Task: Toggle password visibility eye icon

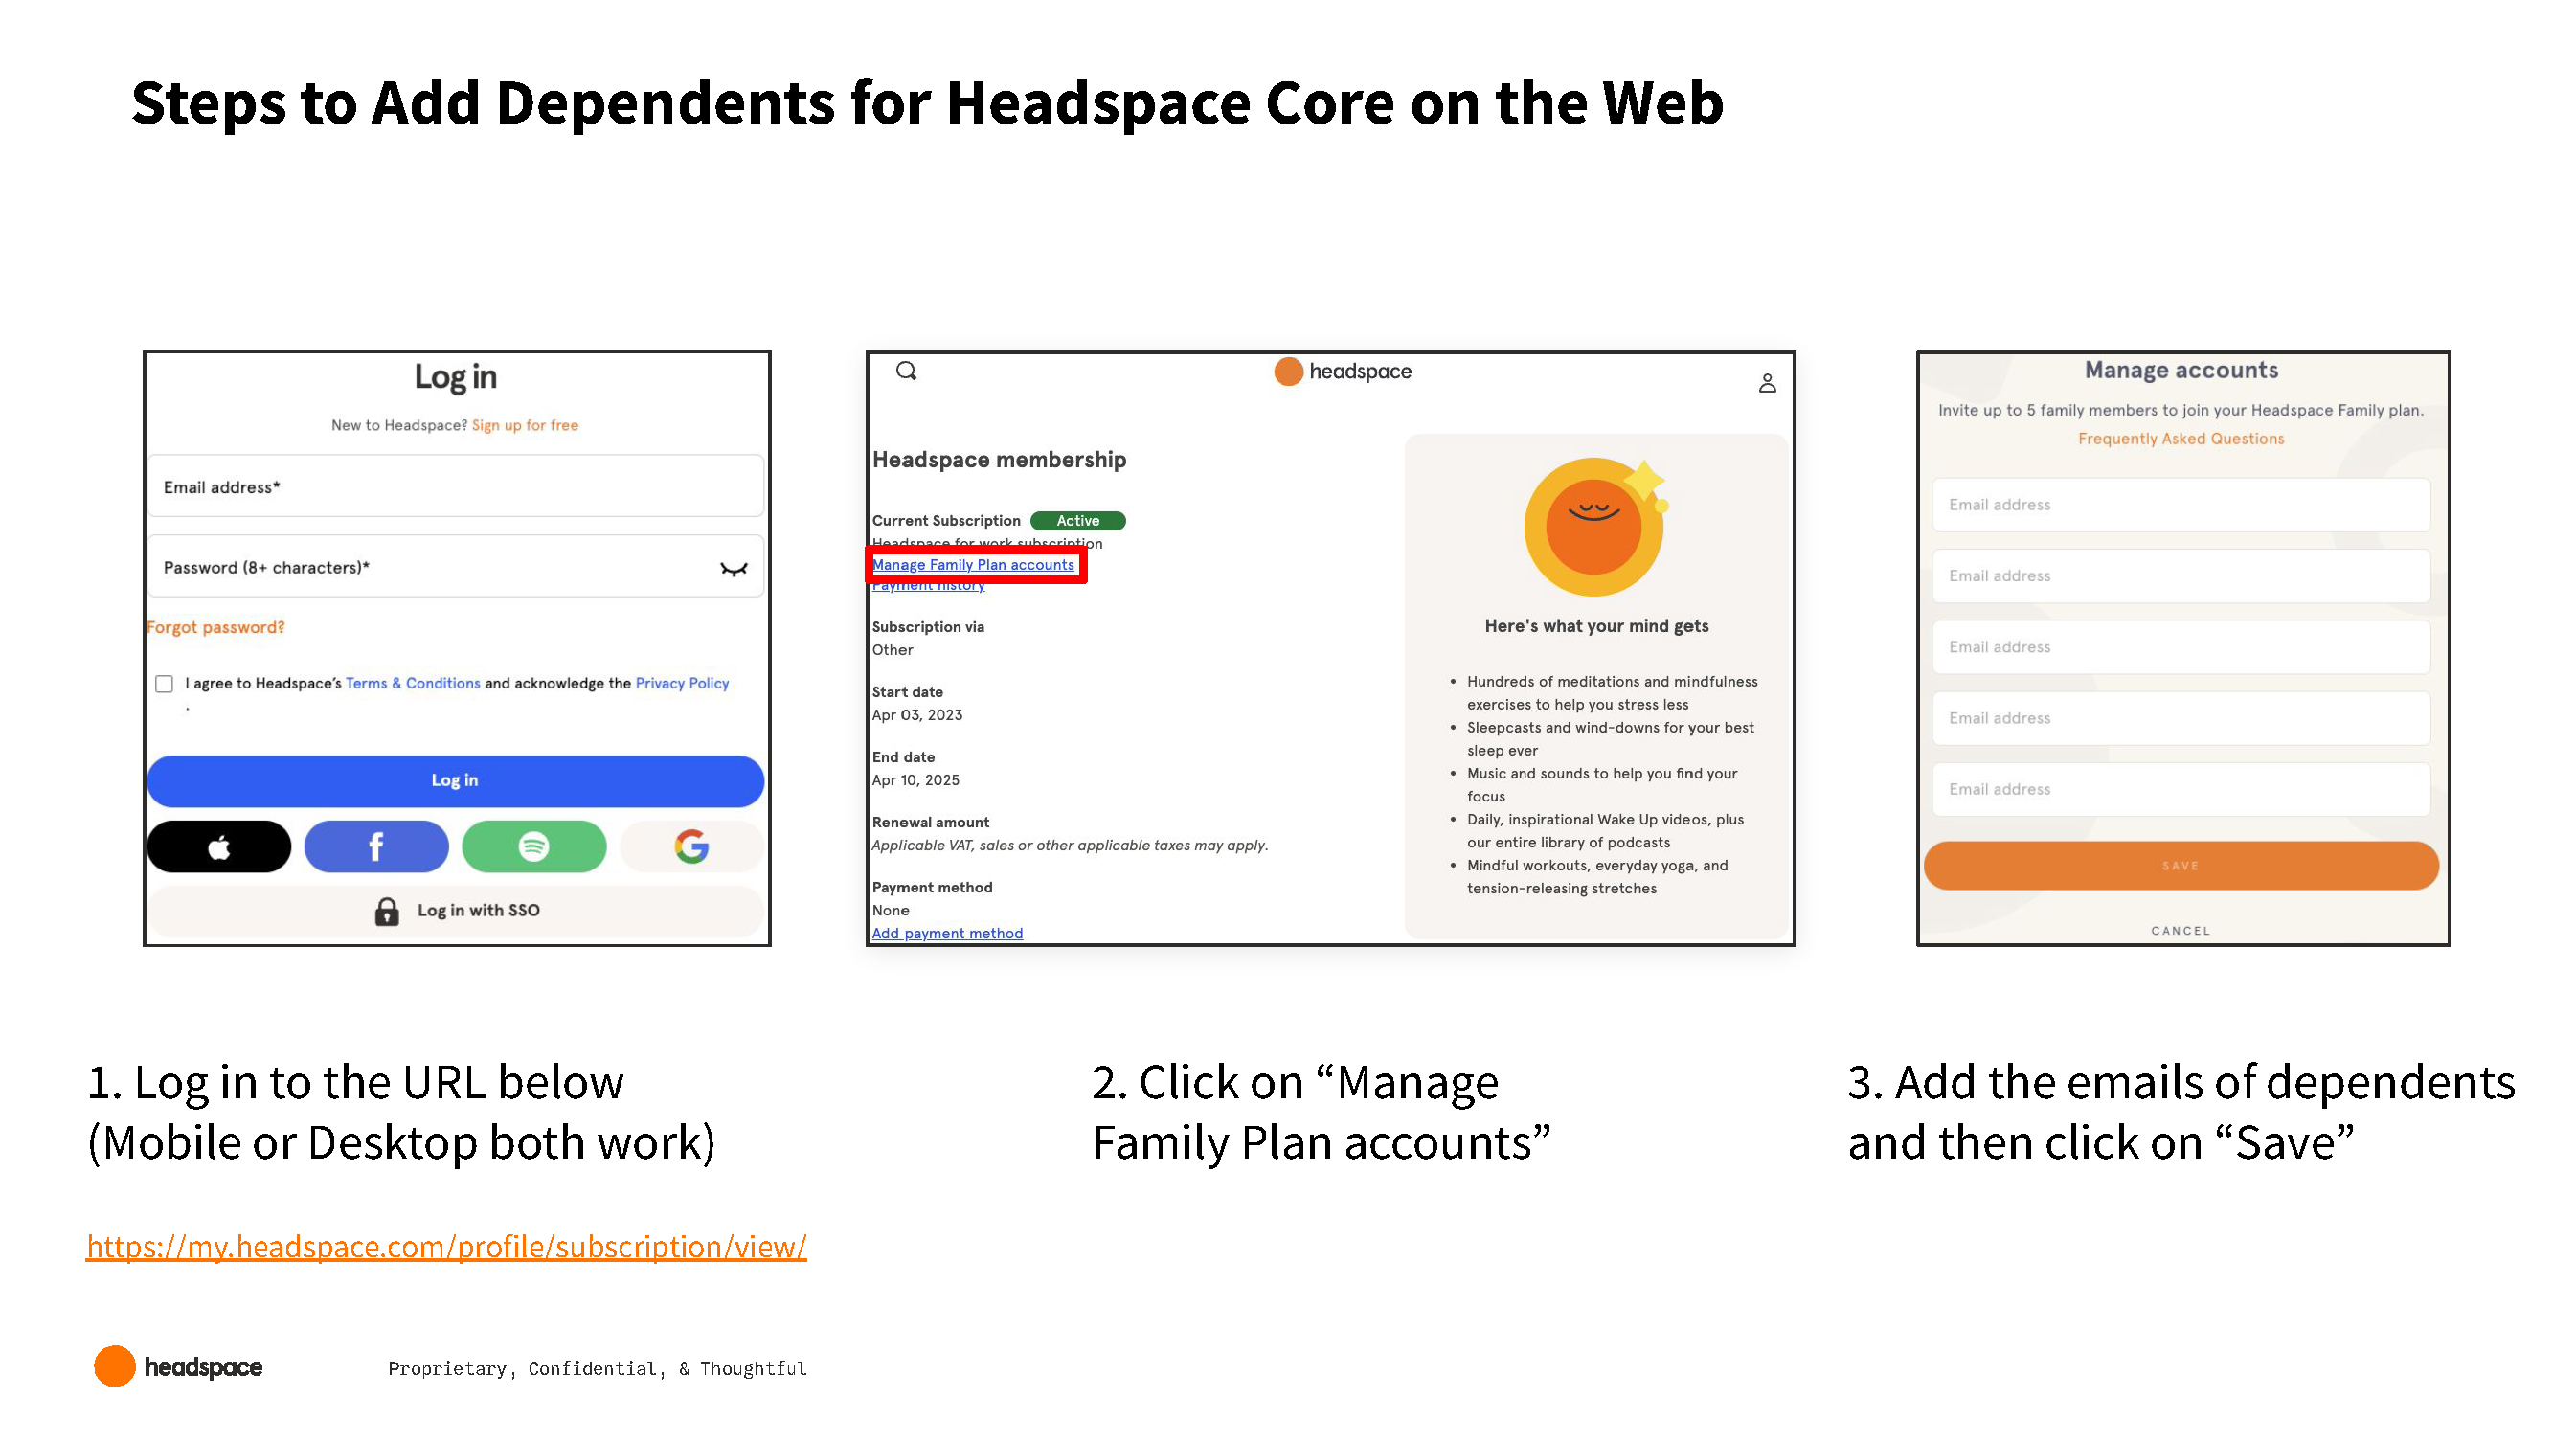Action: (x=734, y=569)
